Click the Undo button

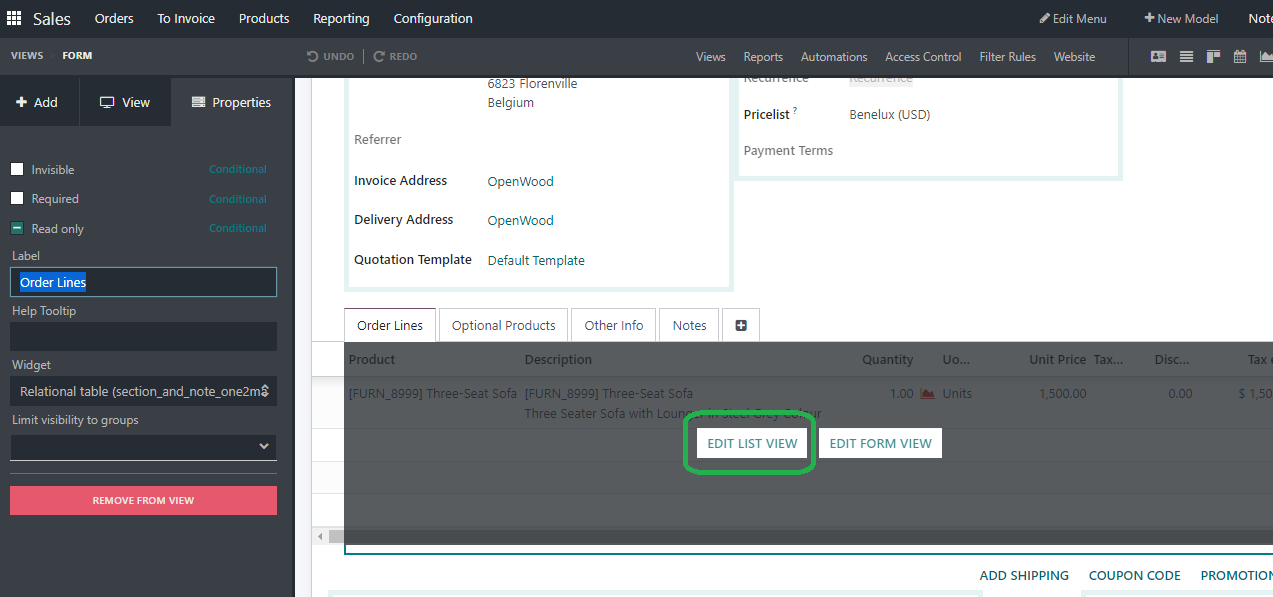(331, 57)
